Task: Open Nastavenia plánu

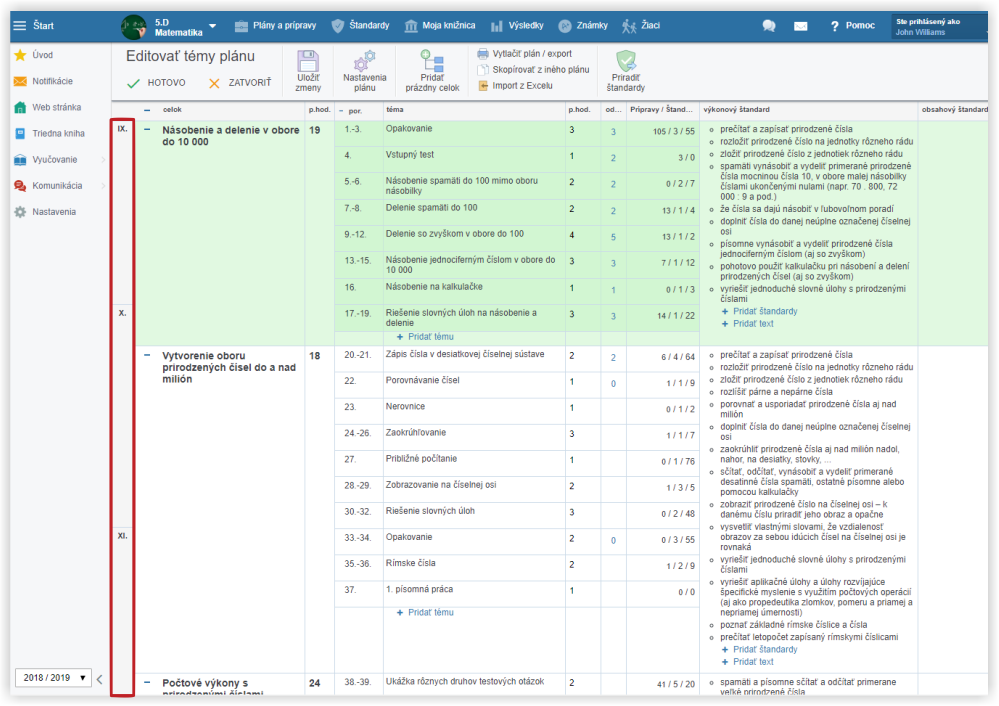Action: coord(365,71)
